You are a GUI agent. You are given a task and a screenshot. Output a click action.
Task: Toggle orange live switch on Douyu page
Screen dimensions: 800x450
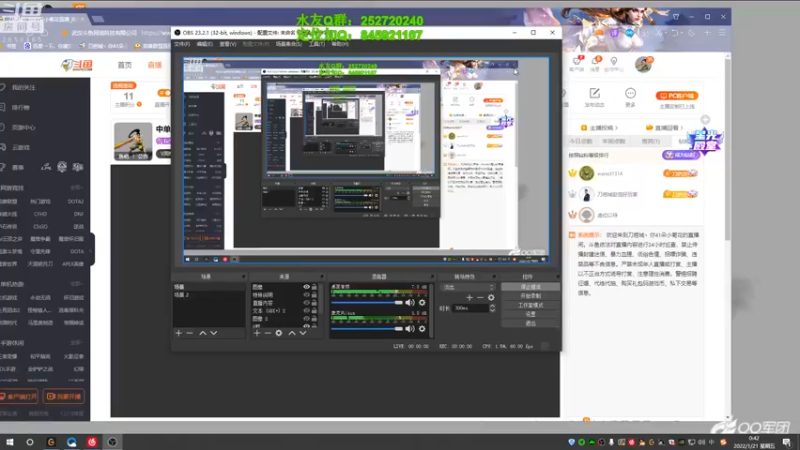click(x=164, y=93)
